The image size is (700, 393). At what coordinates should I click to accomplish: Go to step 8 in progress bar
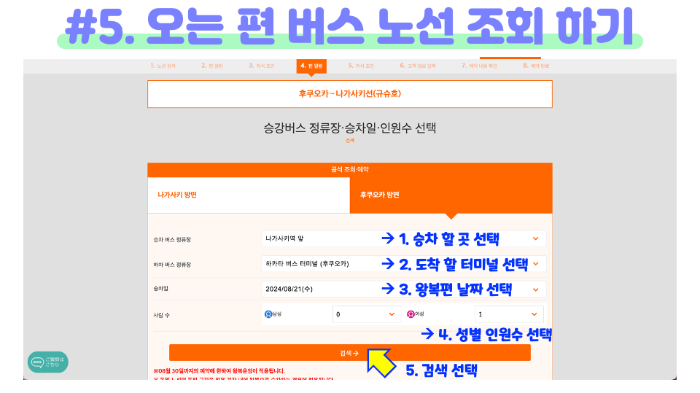(x=536, y=66)
